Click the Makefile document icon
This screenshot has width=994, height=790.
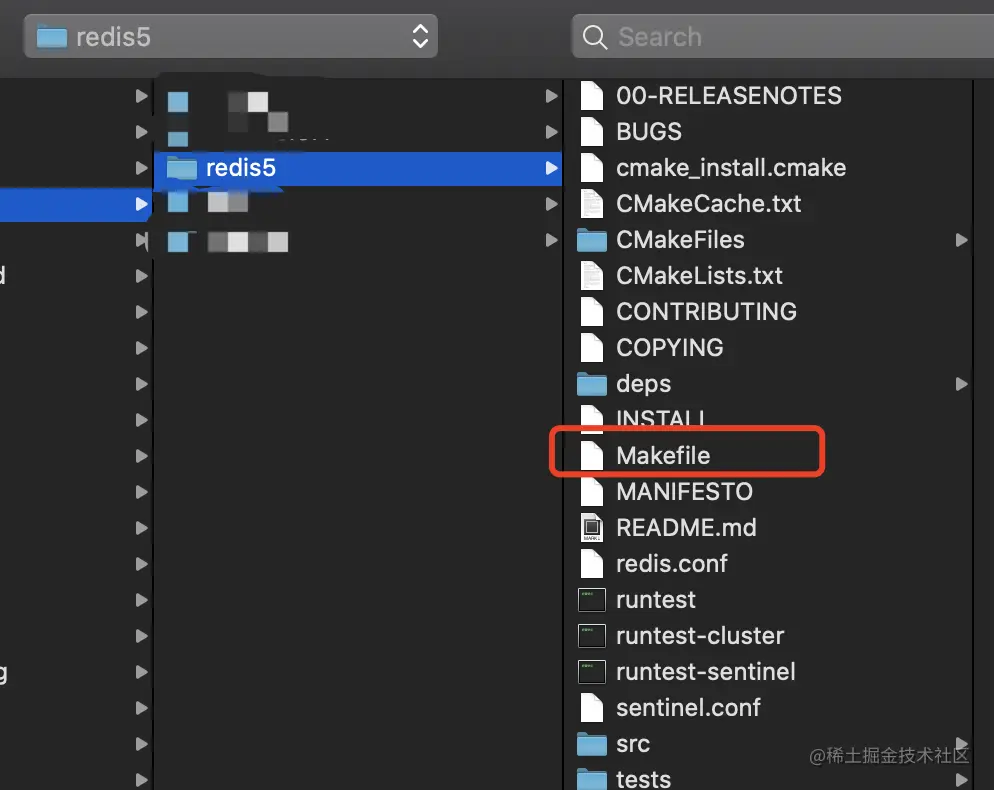click(x=592, y=456)
